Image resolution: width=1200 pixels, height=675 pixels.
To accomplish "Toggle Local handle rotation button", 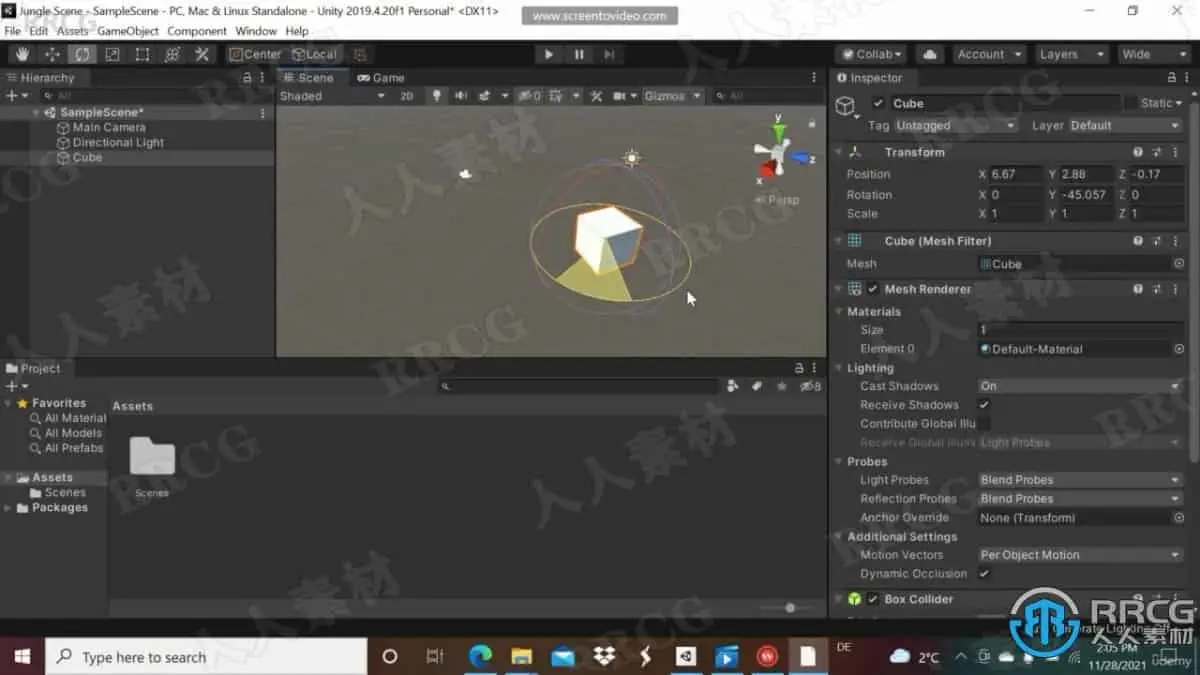I will 314,54.
